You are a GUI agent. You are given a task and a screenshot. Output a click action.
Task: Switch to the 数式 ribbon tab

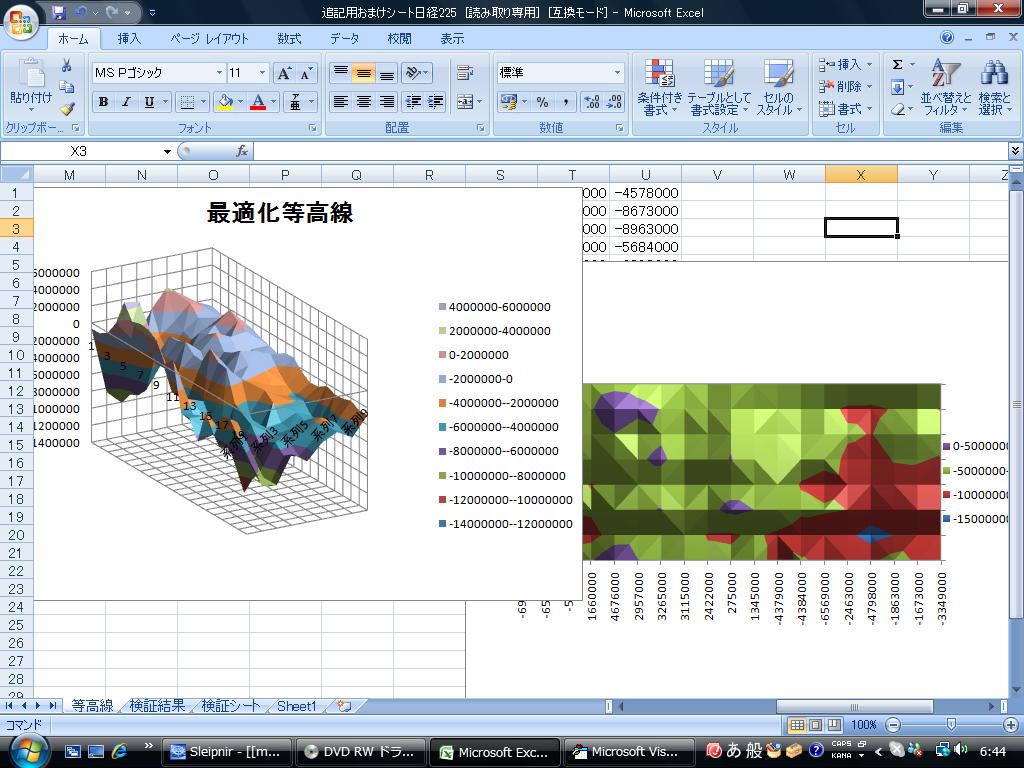(289, 39)
